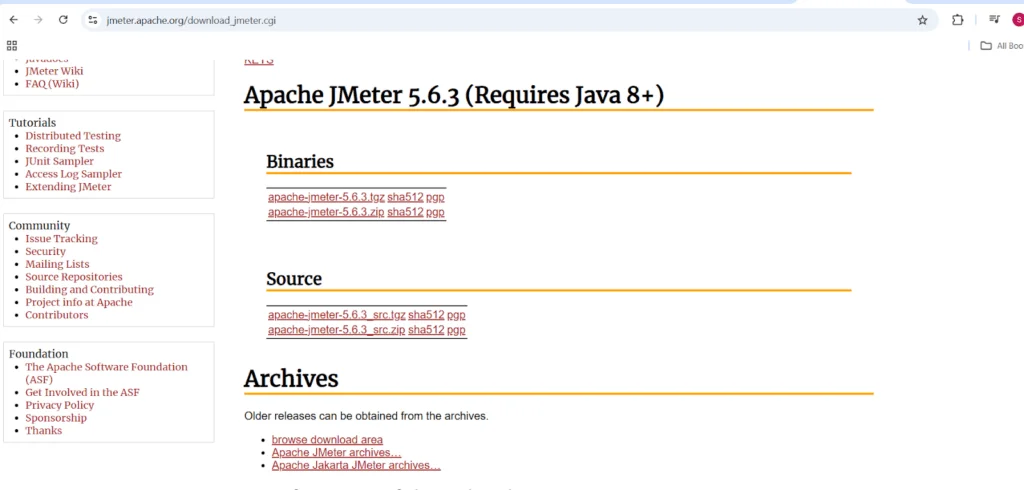Go forward to the next page
Screen dimensions: 1024x490
point(38,20)
